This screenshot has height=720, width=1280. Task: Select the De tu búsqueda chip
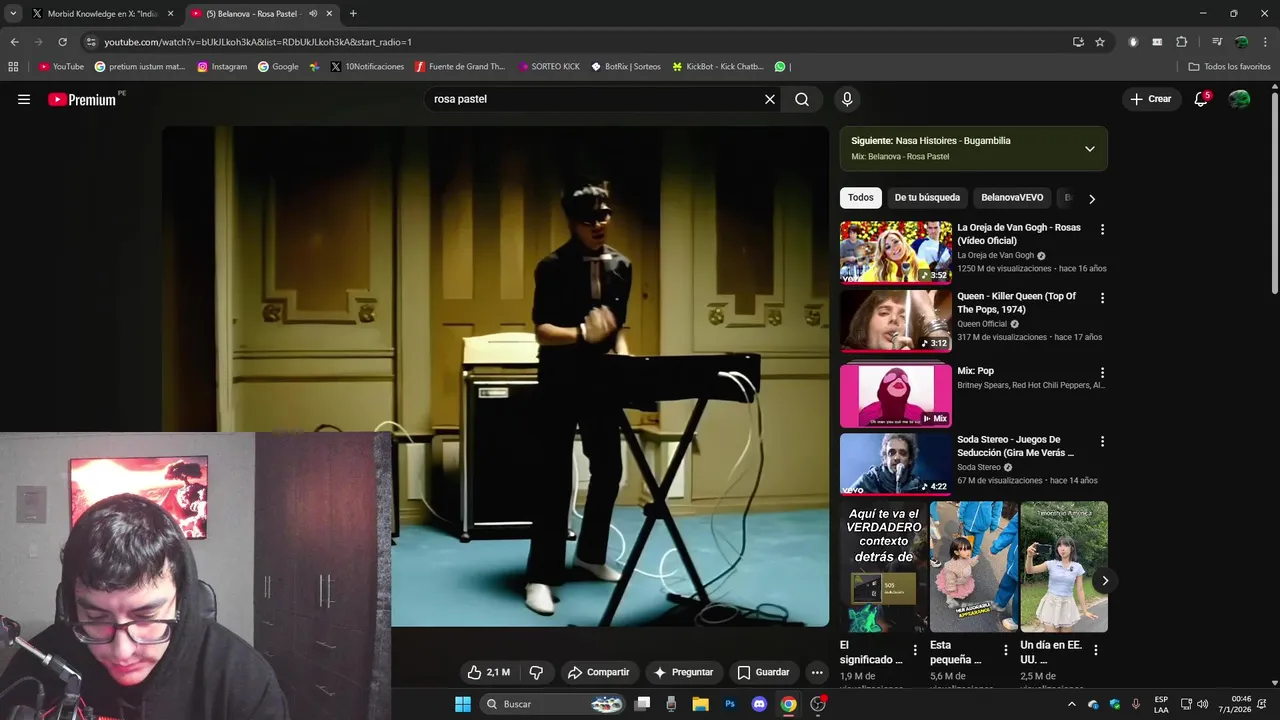click(927, 198)
